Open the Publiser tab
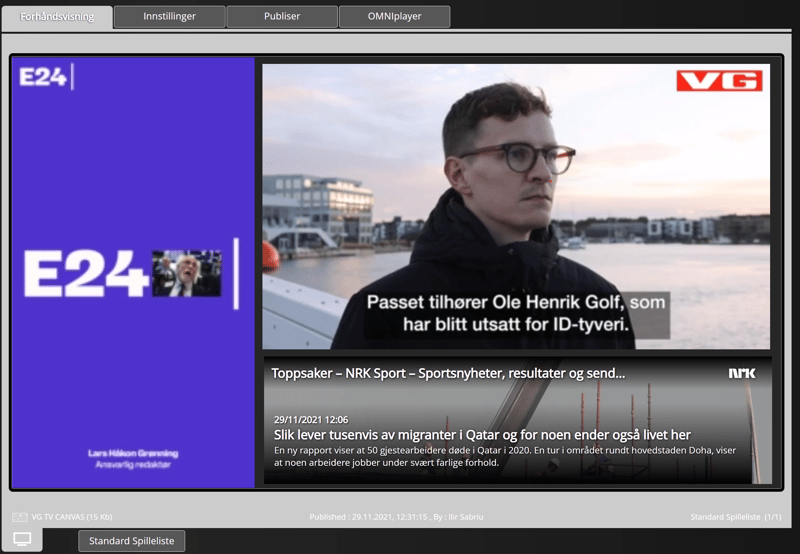The height and width of the screenshot is (554, 800). tap(282, 16)
